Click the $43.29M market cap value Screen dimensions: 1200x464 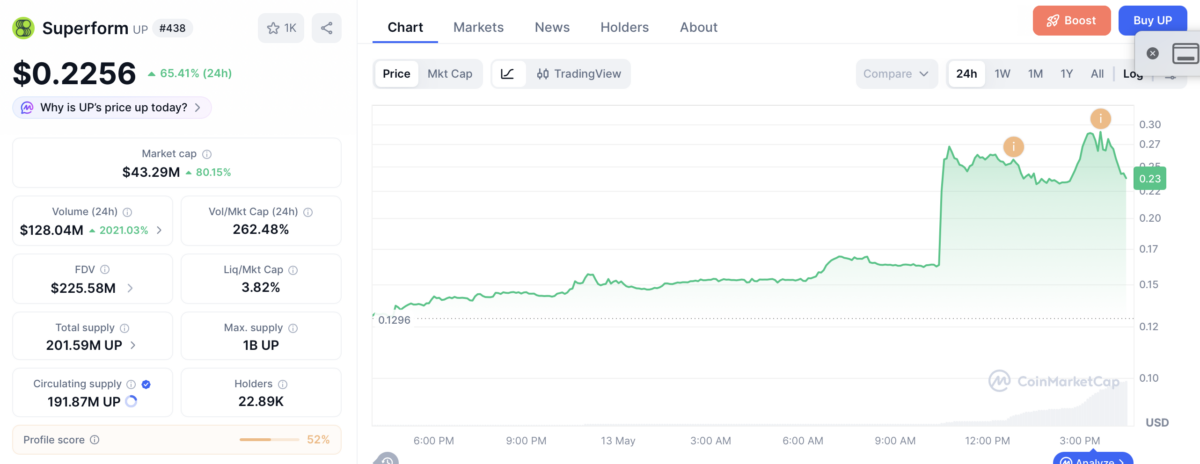pyautogui.click(x=151, y=172)
